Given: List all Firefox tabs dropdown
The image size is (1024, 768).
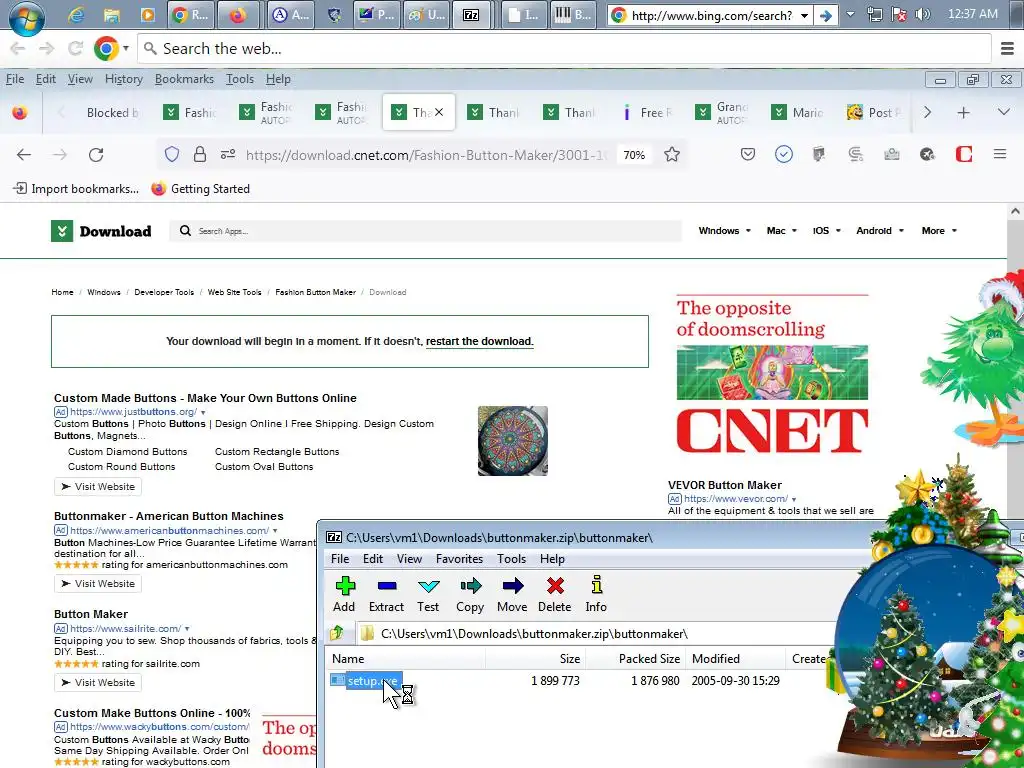Looking at the screenshot, I should (1004, 112).
